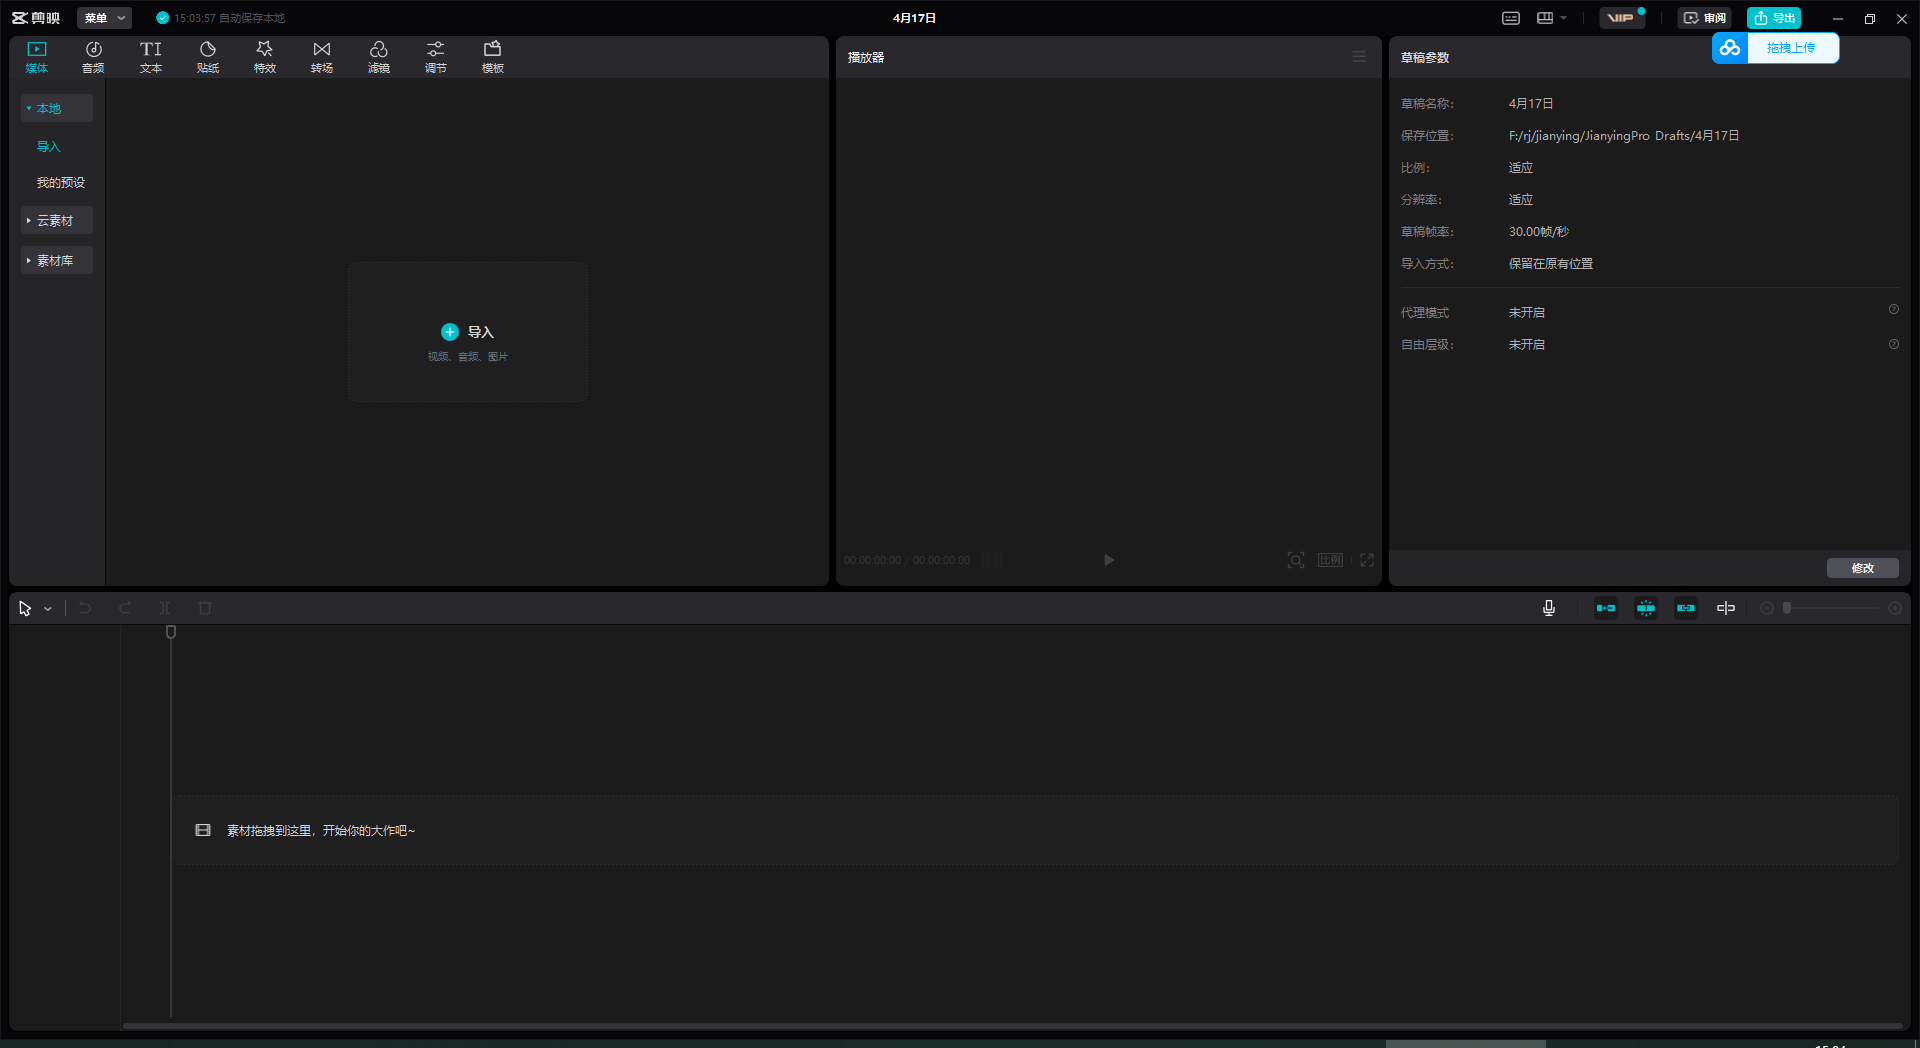1920x1048 pixels.
Task: Click the Baidu cloud icon badge
Action: [x=1730, y=48]
